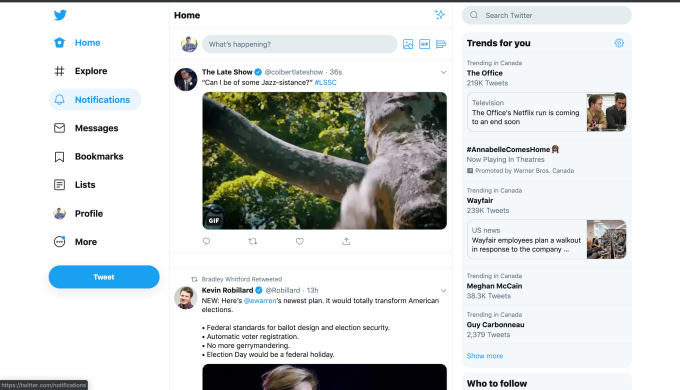Open the Explore page
680x390 pixels.
(80, 71)
